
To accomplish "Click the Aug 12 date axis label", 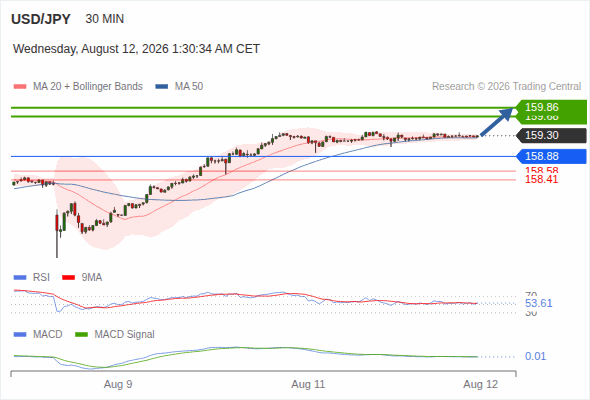I will pos(481,384).
